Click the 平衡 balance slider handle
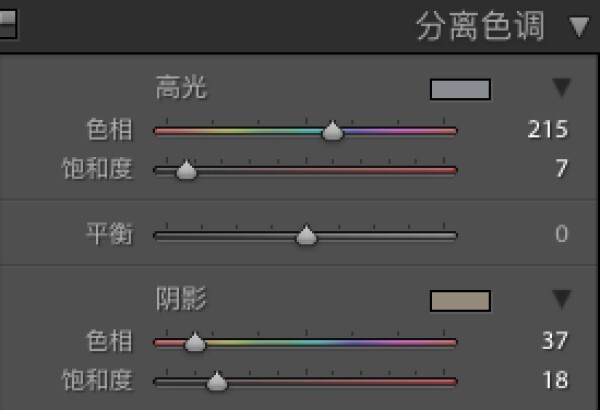The width and height of the screenshot is (600, 410). coord(306,235)
